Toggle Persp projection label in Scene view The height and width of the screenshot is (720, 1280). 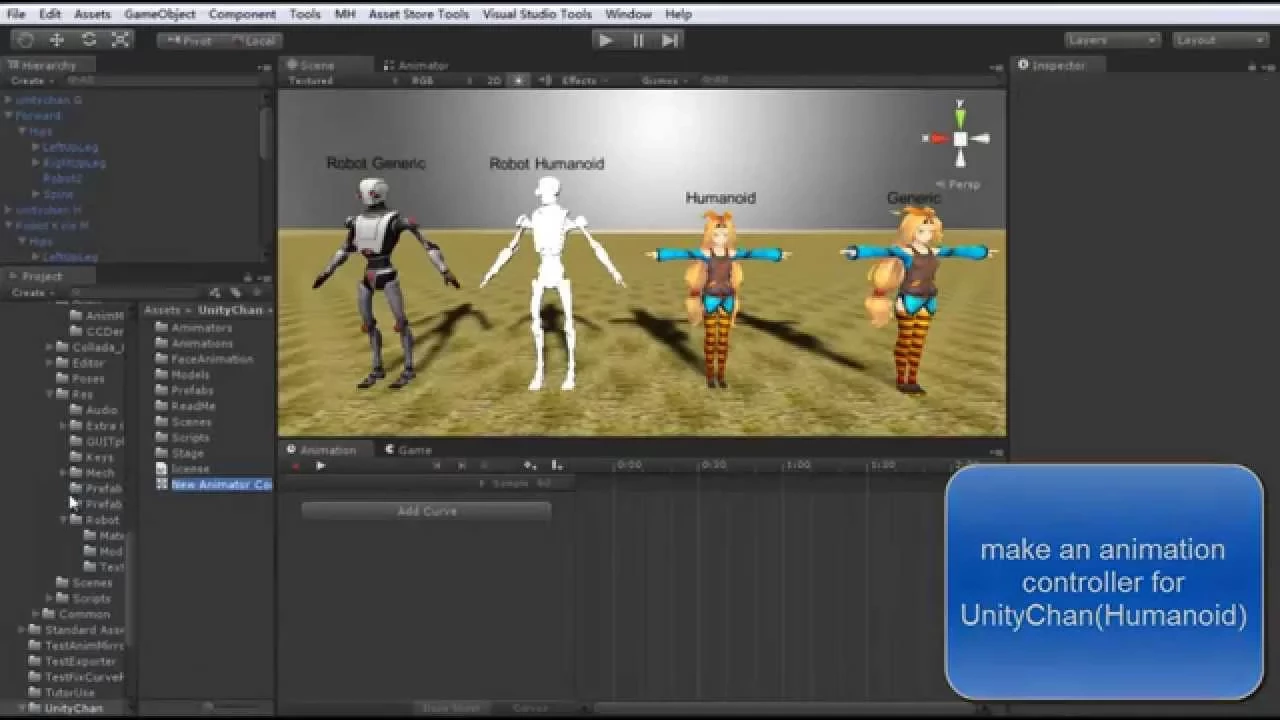tap(958, 185)
